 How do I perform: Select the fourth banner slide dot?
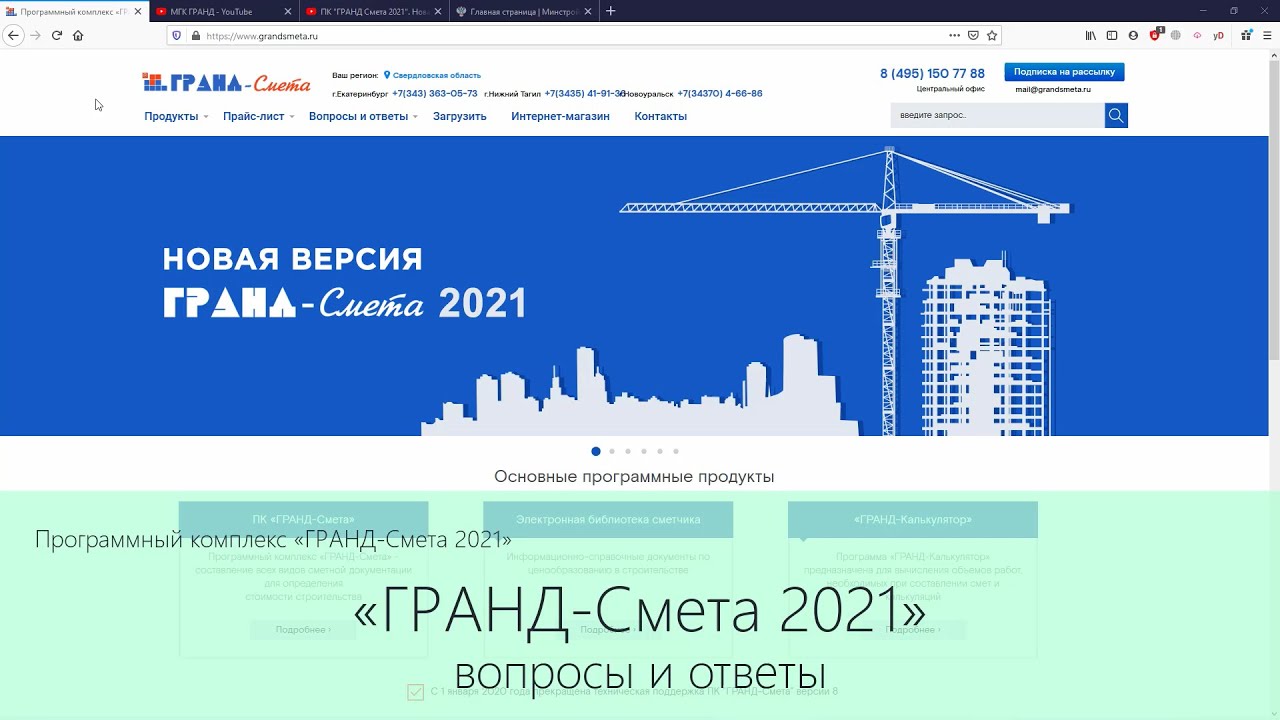(644, 451)
